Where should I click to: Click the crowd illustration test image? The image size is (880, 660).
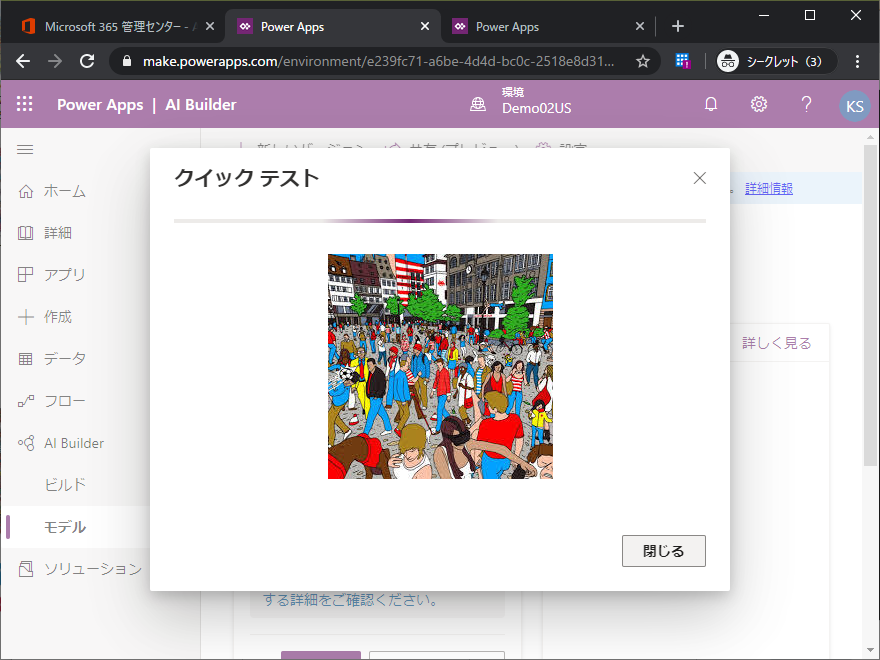[440, 366]
